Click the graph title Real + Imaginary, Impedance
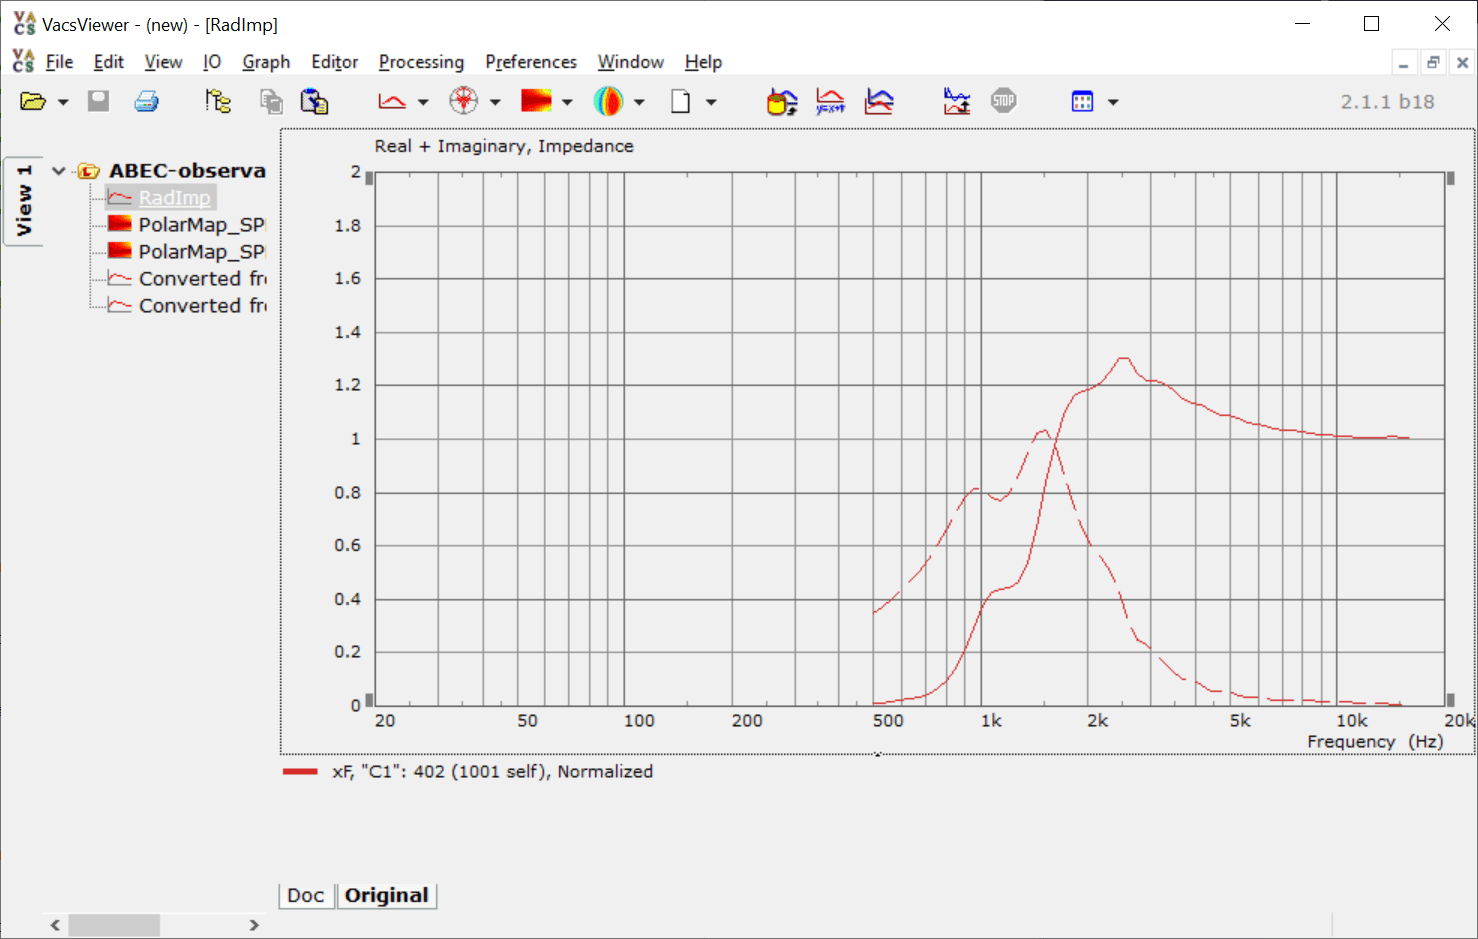This screenshot has height=939, width=1478. click(x=504, y=146)
